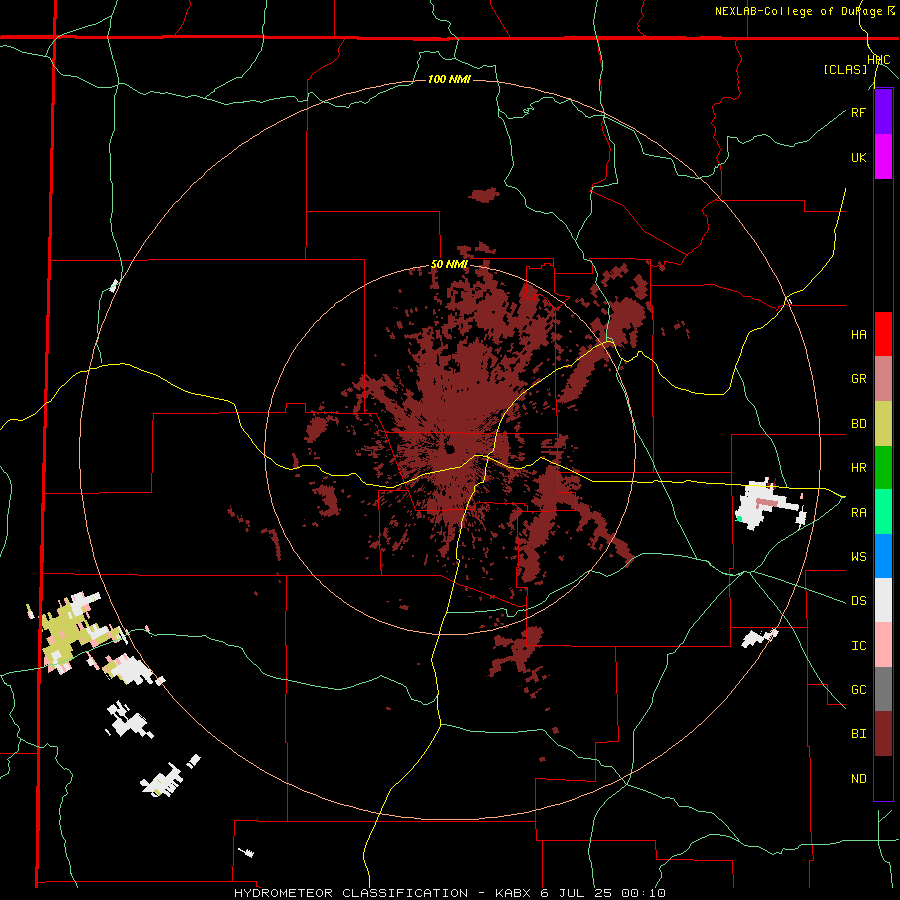Click the IC legend label
This screenshot has width=900, height=900.
coord(858,646)
